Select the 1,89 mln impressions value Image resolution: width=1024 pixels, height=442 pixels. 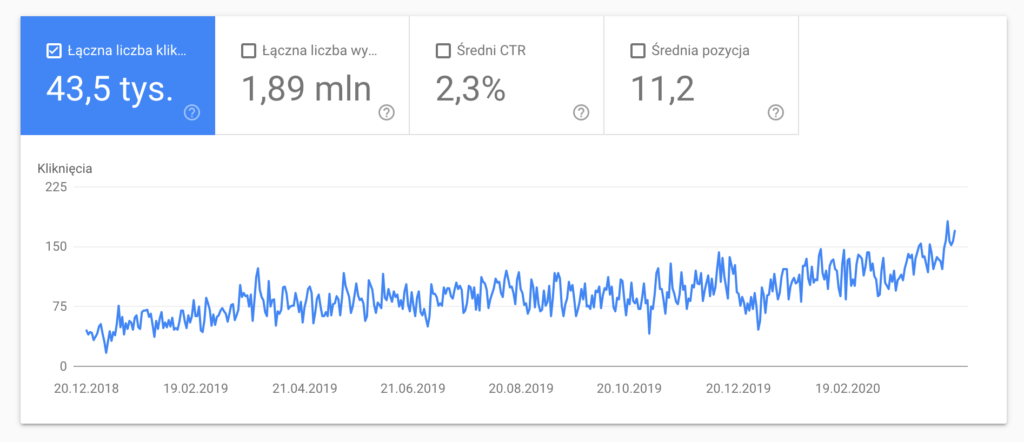(306, 90)
